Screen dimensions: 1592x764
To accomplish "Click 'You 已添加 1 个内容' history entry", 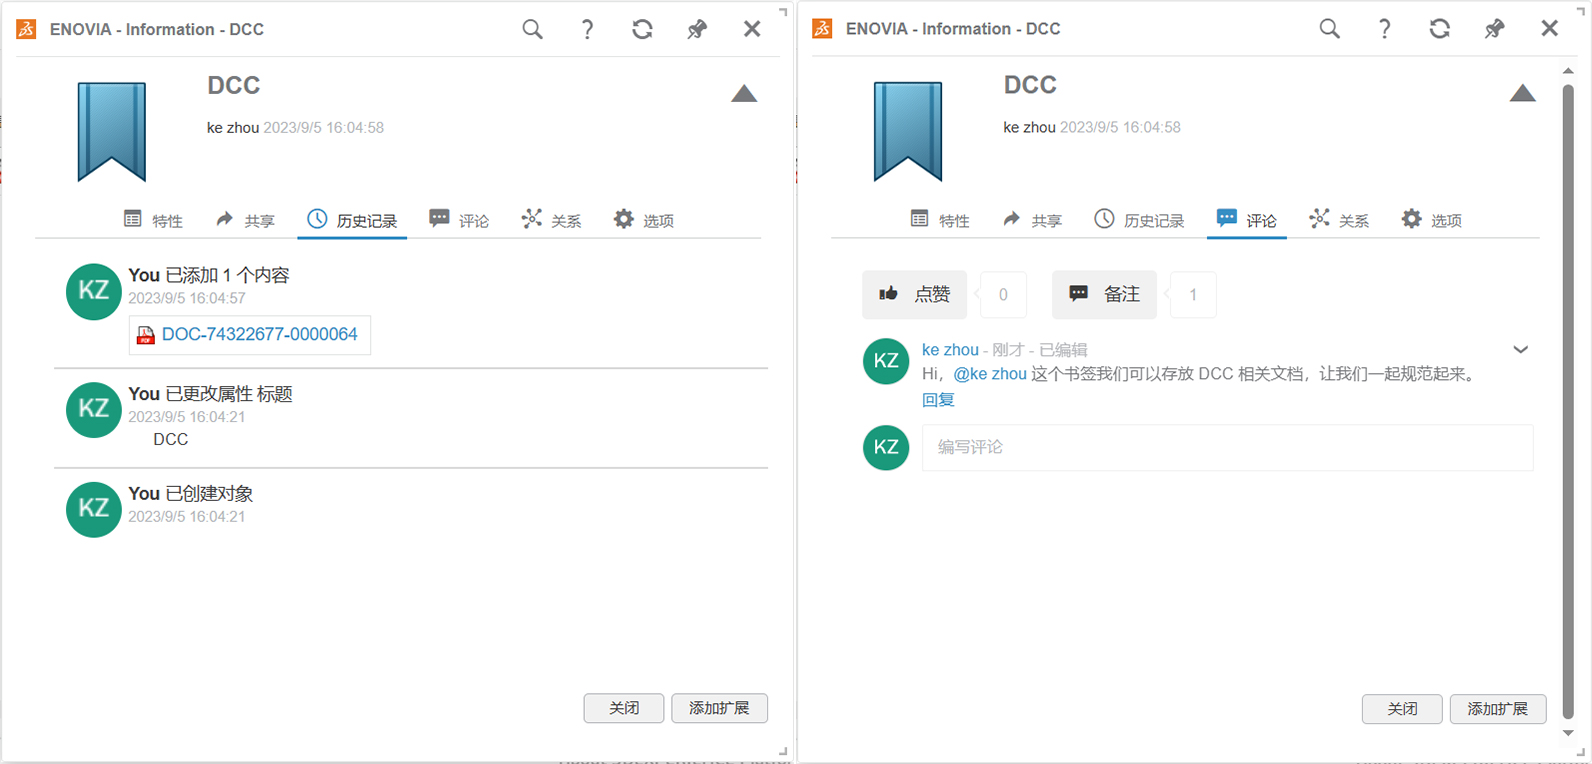I will [209, 275].
